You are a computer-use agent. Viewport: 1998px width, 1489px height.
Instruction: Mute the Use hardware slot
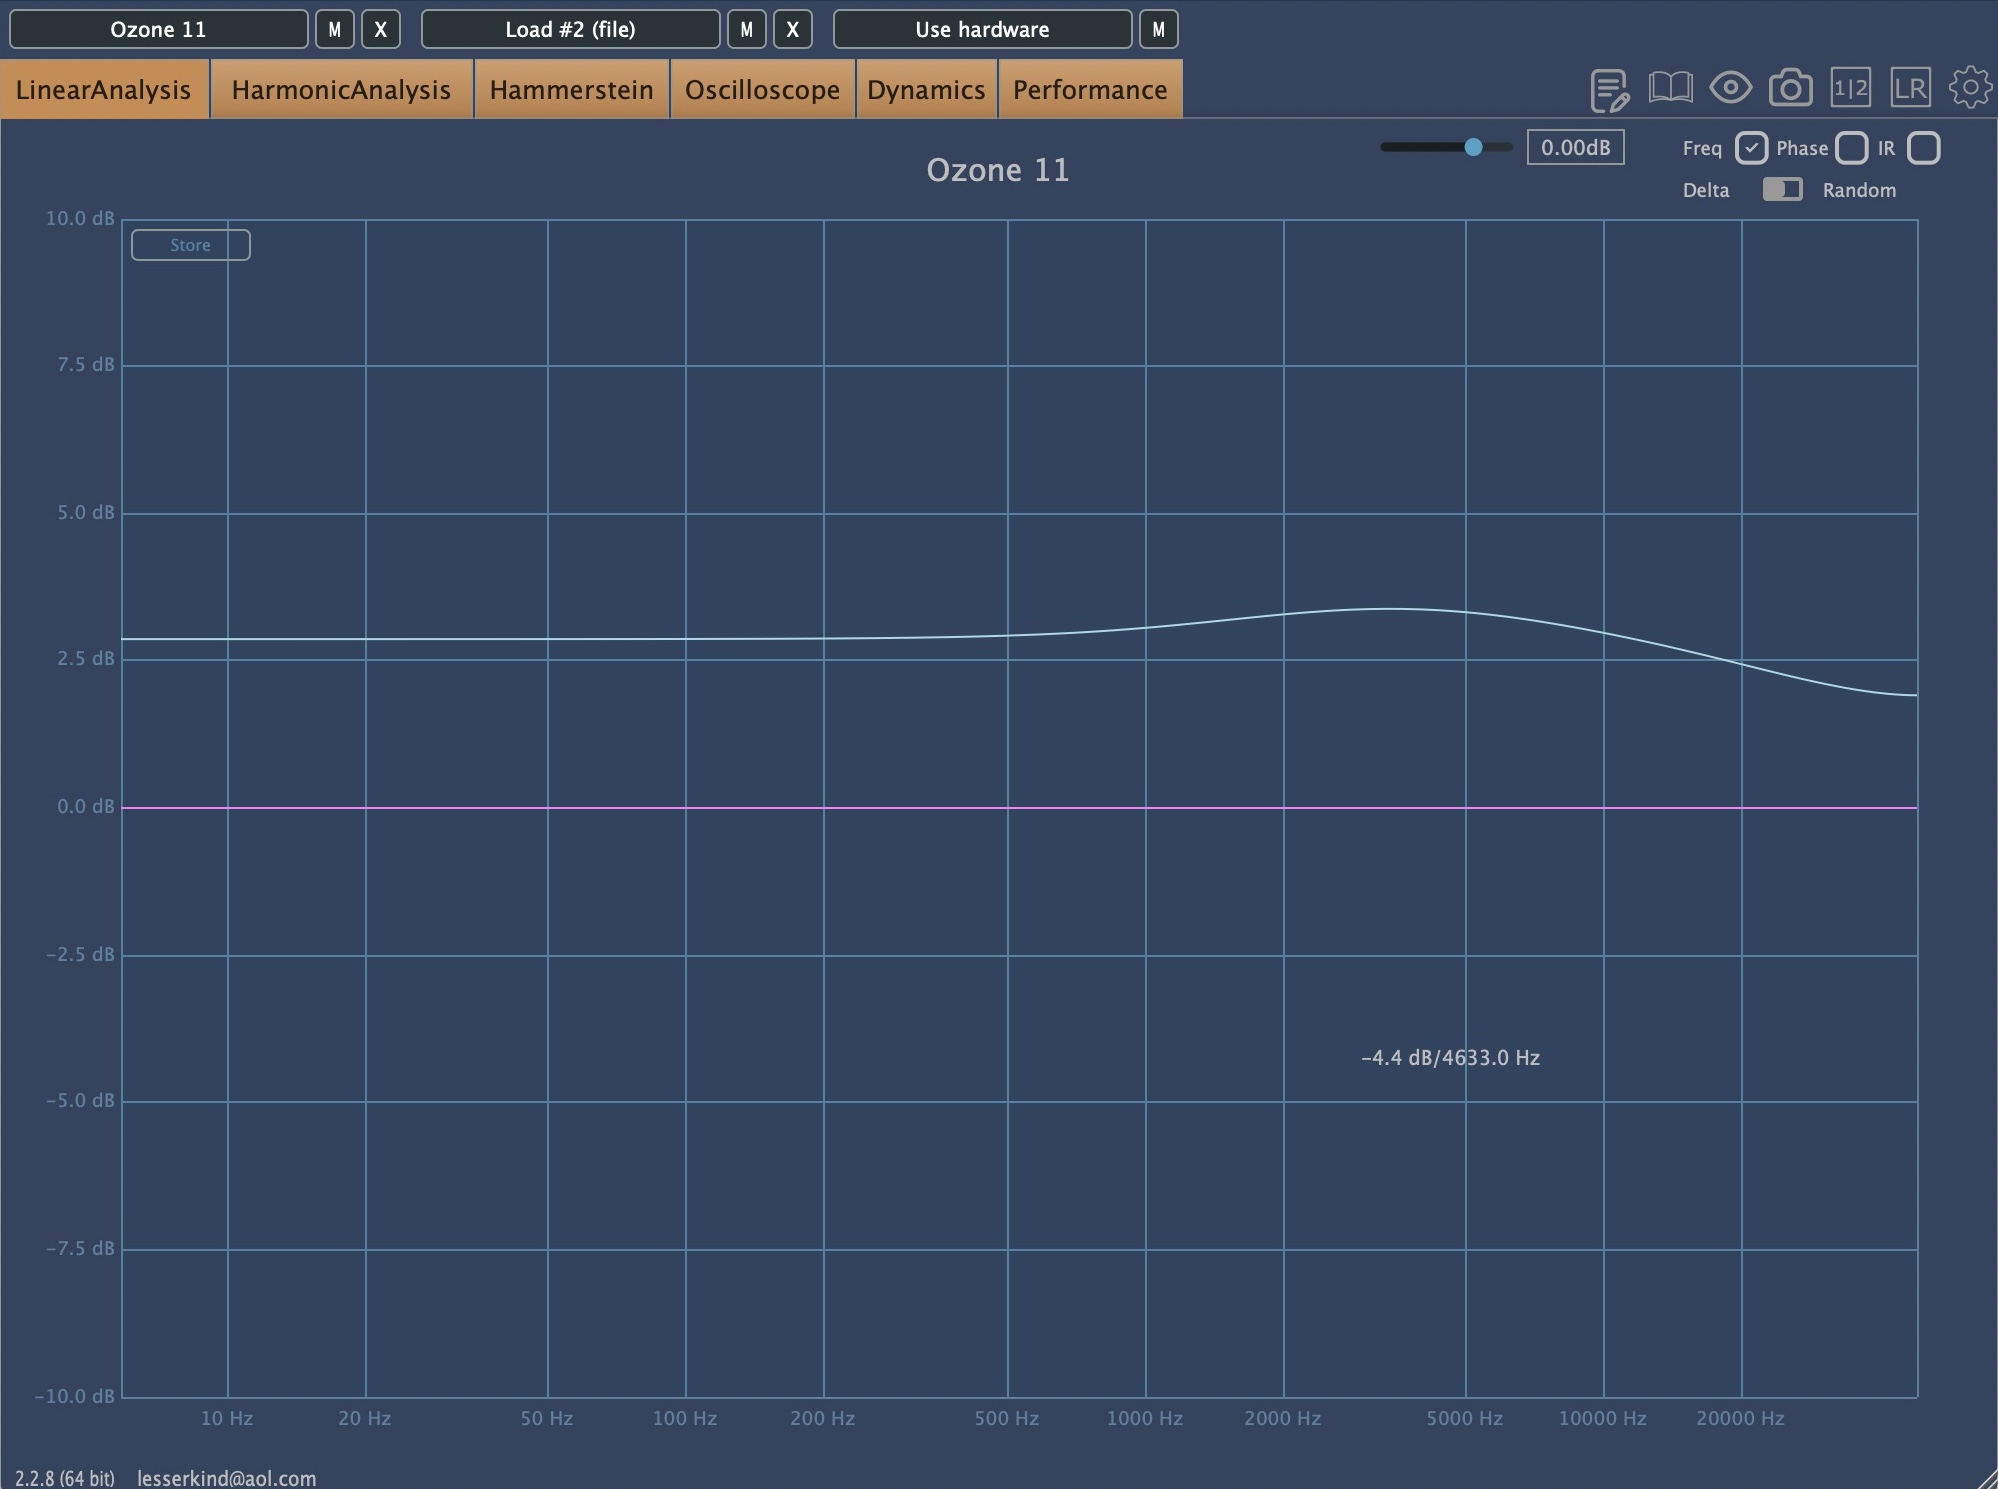click(x=1159, y=29)
